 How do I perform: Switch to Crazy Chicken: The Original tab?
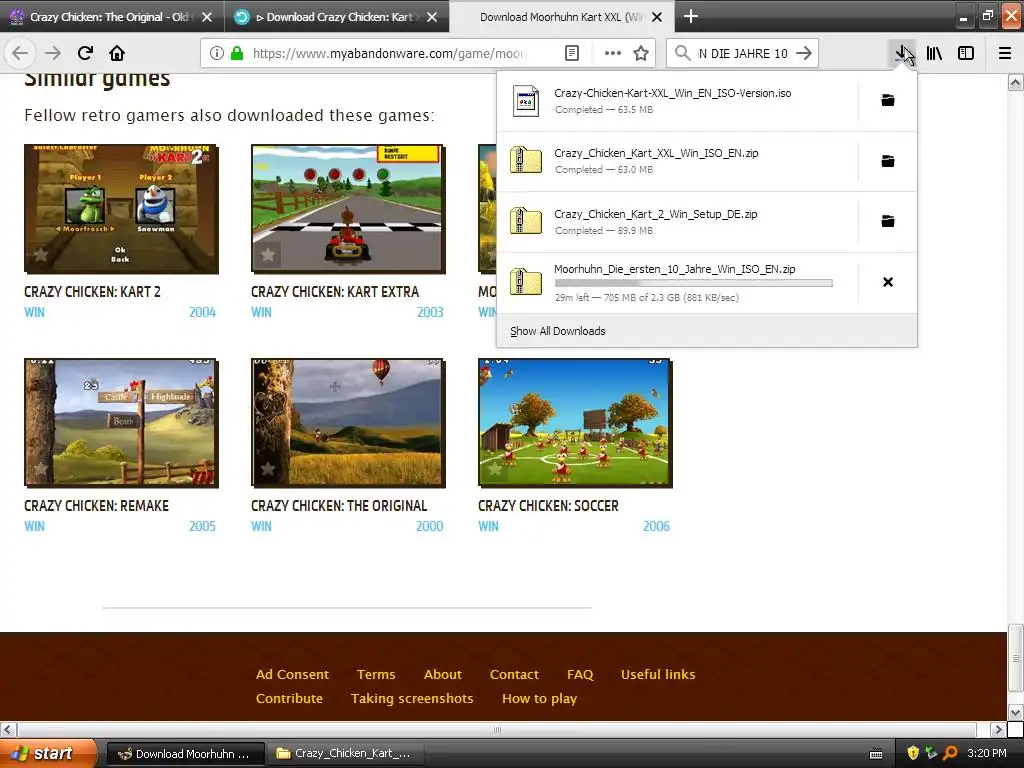pos(111,17)
